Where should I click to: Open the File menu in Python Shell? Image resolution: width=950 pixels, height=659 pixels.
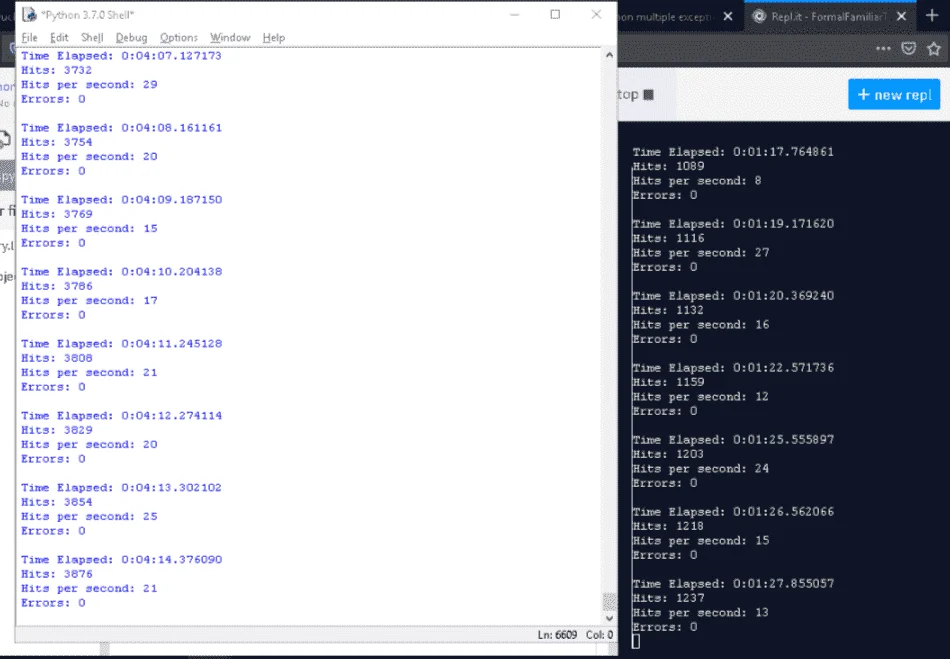pyautogui.click(x=29, y=38)
